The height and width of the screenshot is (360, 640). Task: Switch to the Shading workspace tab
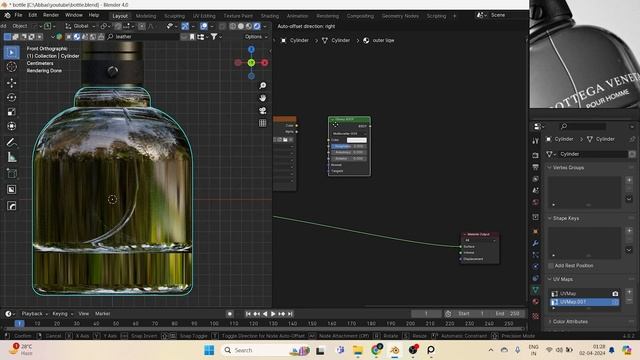pos(270,16)
